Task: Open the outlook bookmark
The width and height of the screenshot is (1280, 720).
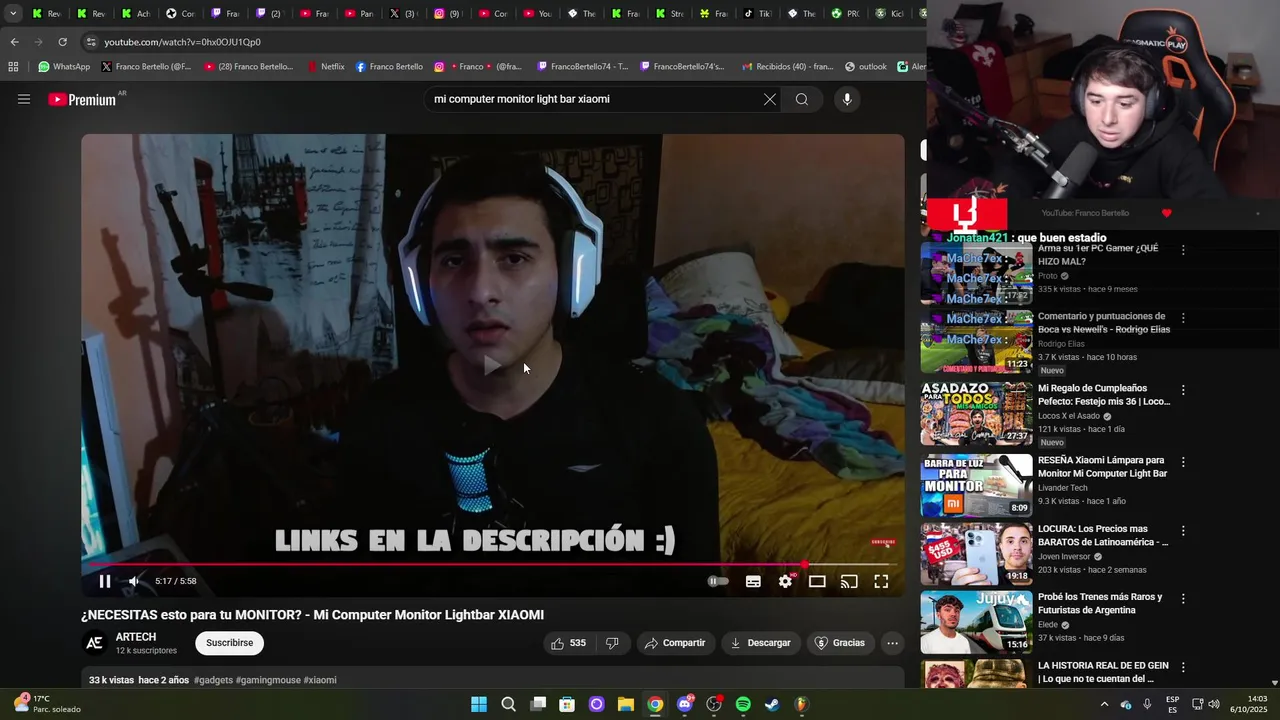Action: click(865, 67)
